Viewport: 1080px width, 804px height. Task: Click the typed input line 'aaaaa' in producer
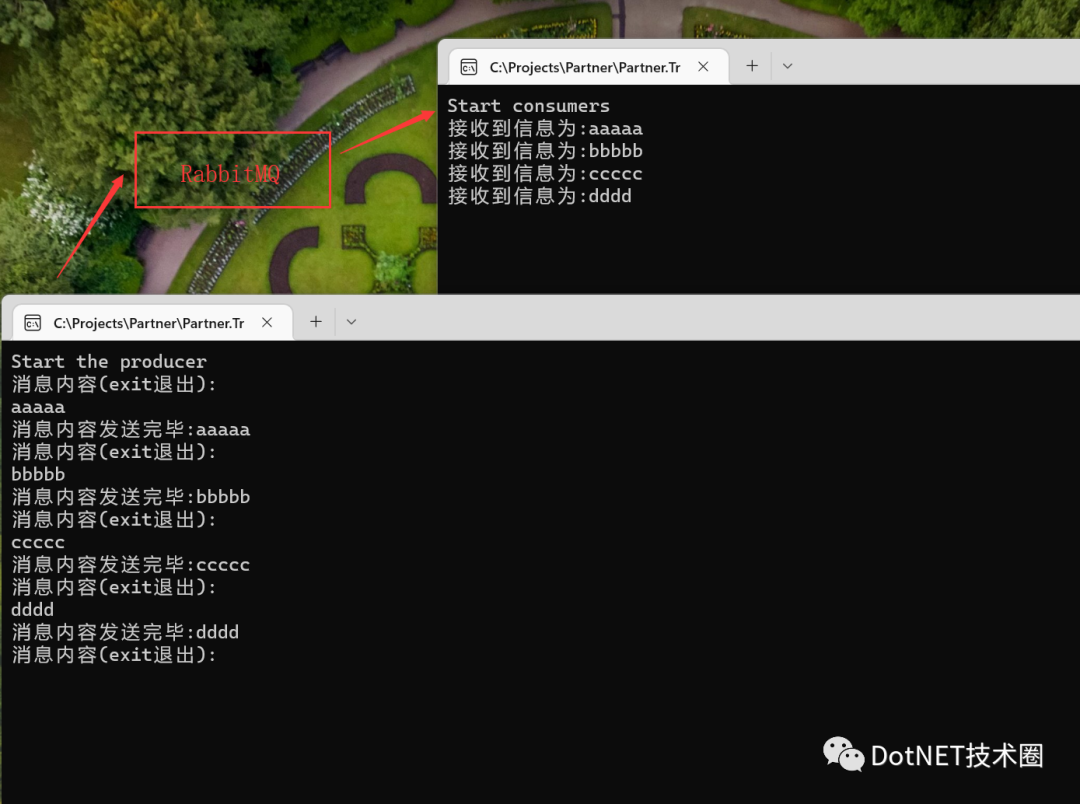38,408
